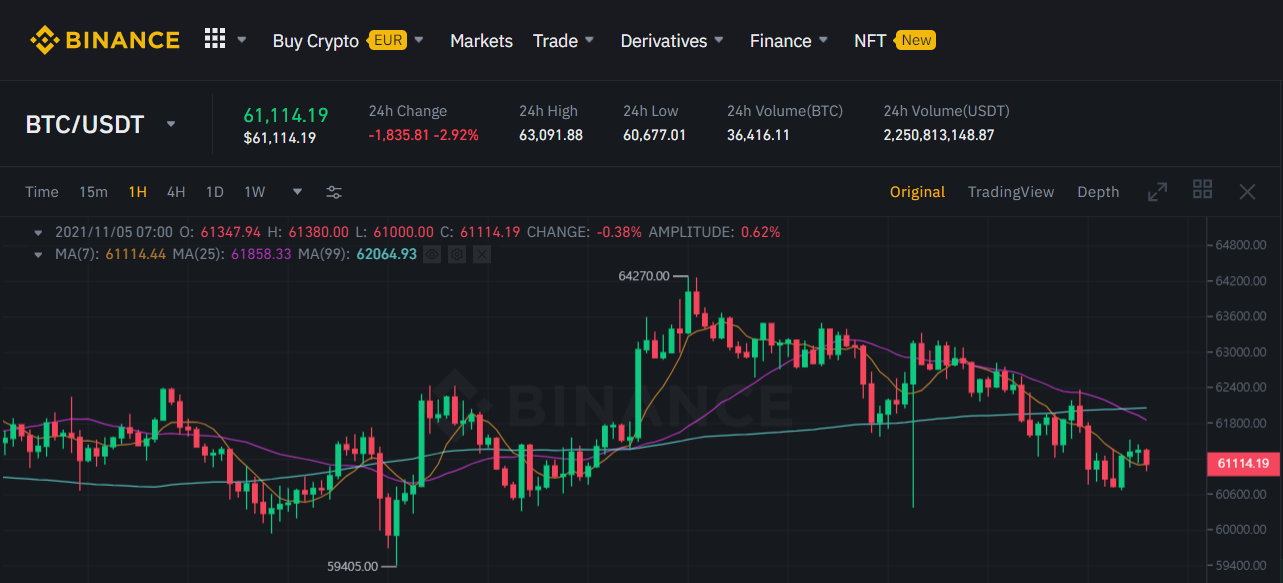Click the 63000.00 price axis label

(x=1240, y=352)
